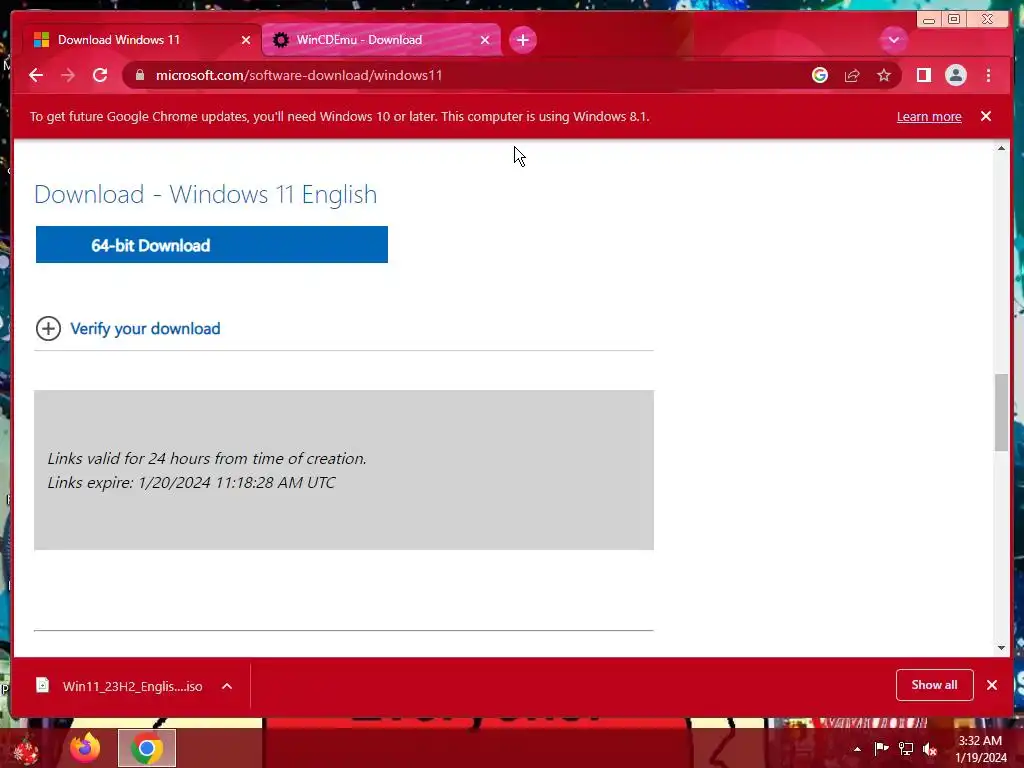Click the Links valid for 24 hours text
Screen dimensions: 1024x768
tap(207, 458)
